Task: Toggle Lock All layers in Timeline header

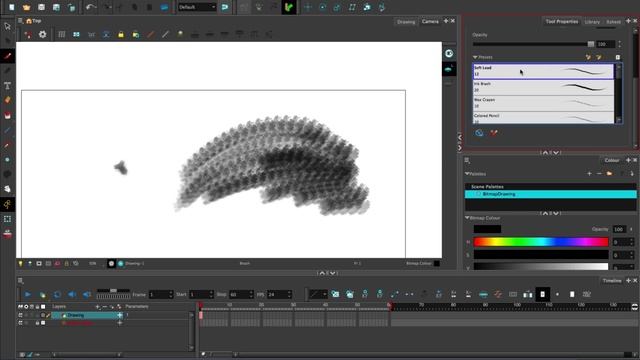Action: (37, 307)
